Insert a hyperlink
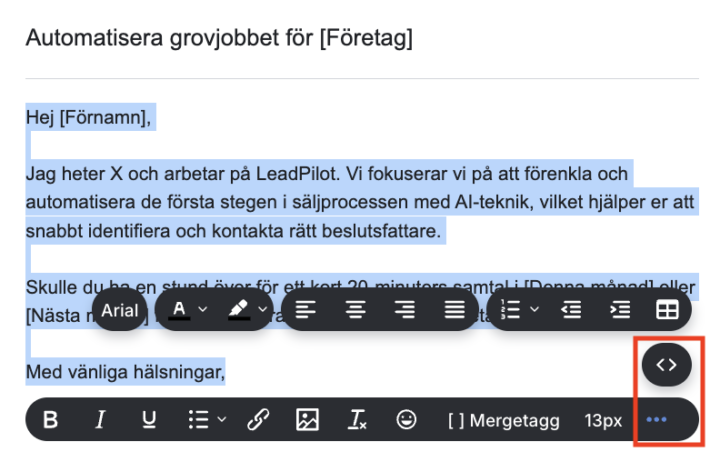The height and width of the screenshot is (462, 720). pos(258,421)
